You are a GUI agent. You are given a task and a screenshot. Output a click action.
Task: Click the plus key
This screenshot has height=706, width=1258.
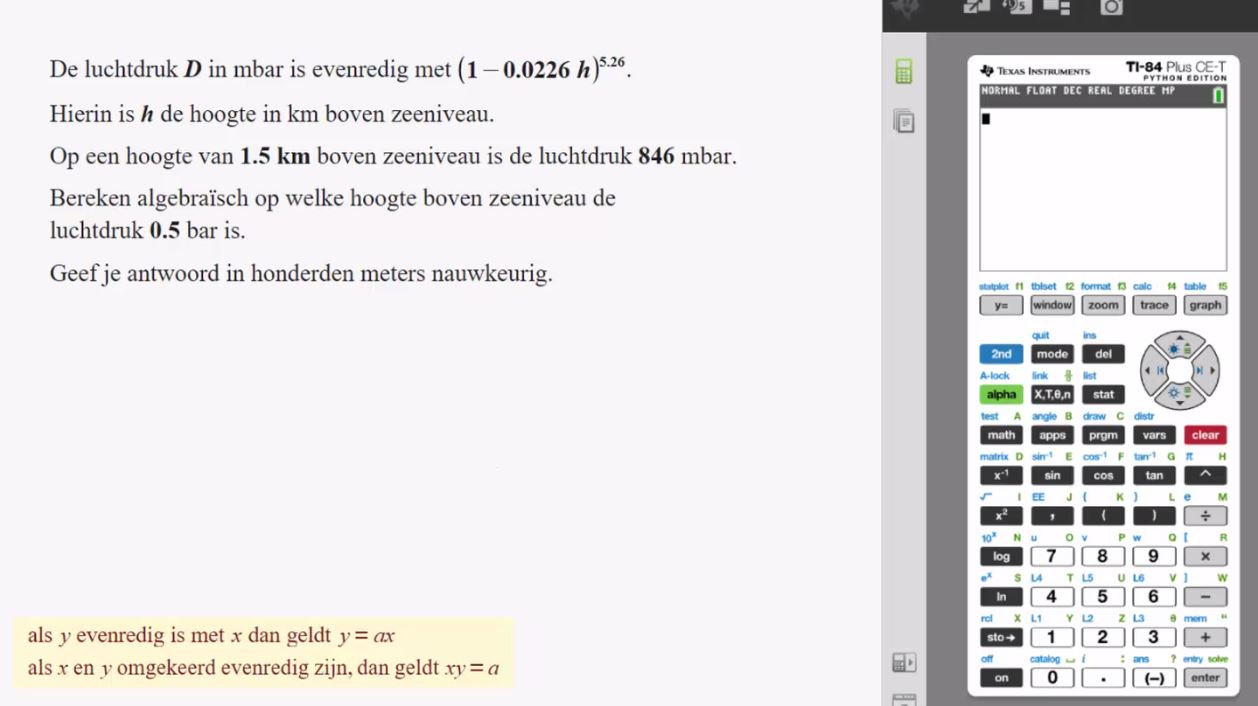pos(1205,637)
